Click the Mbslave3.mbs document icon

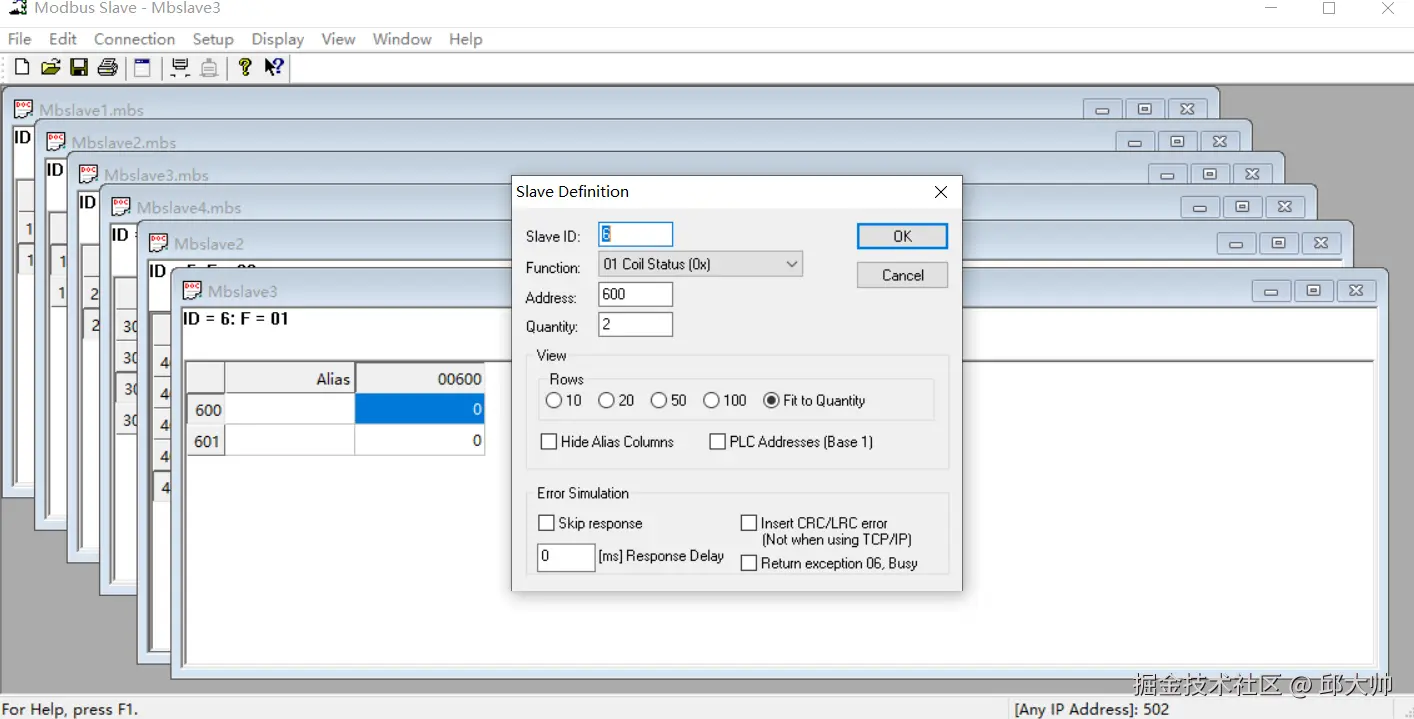(89, 174)
